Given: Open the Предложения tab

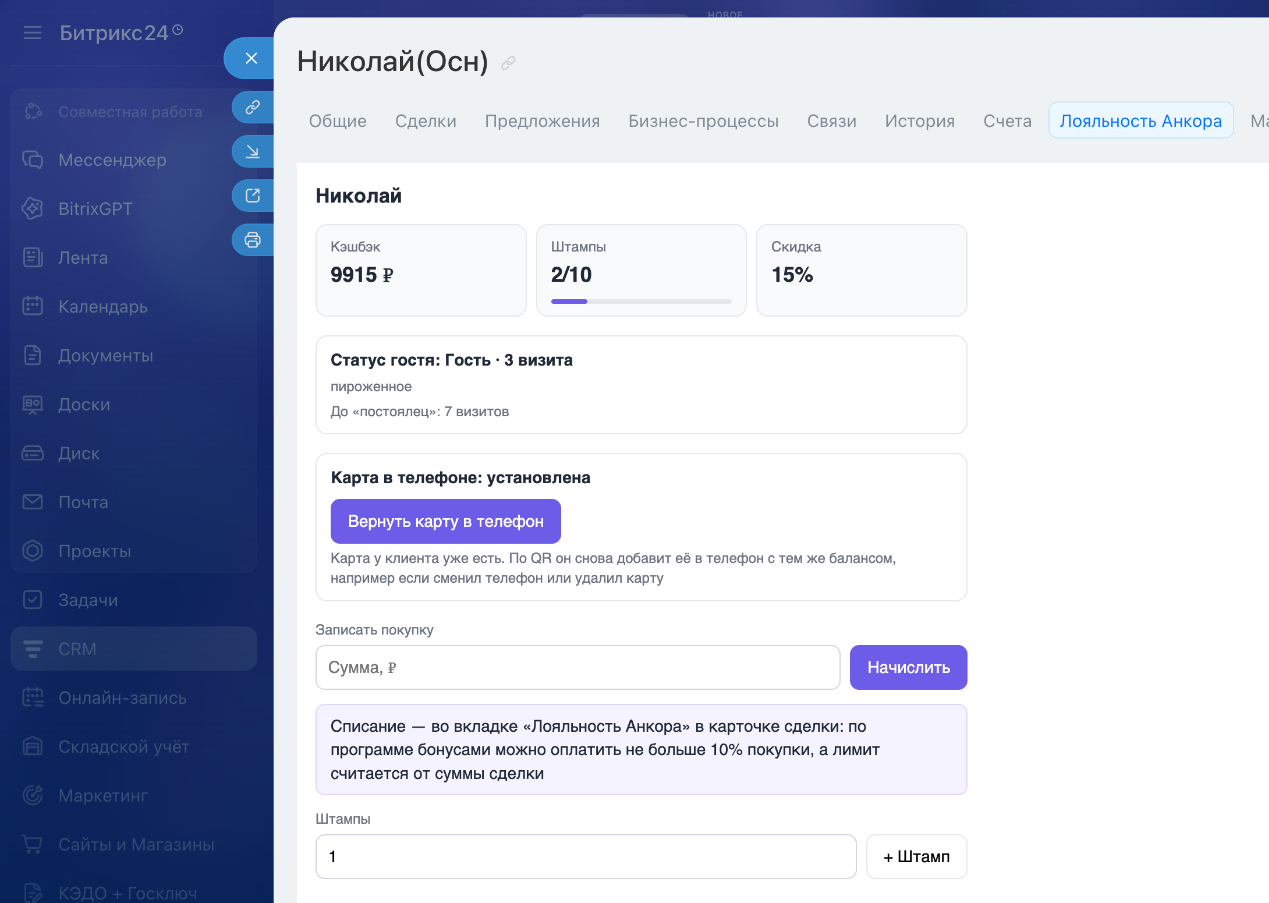Looking at the screenshot, I should [x=543, y=121].
